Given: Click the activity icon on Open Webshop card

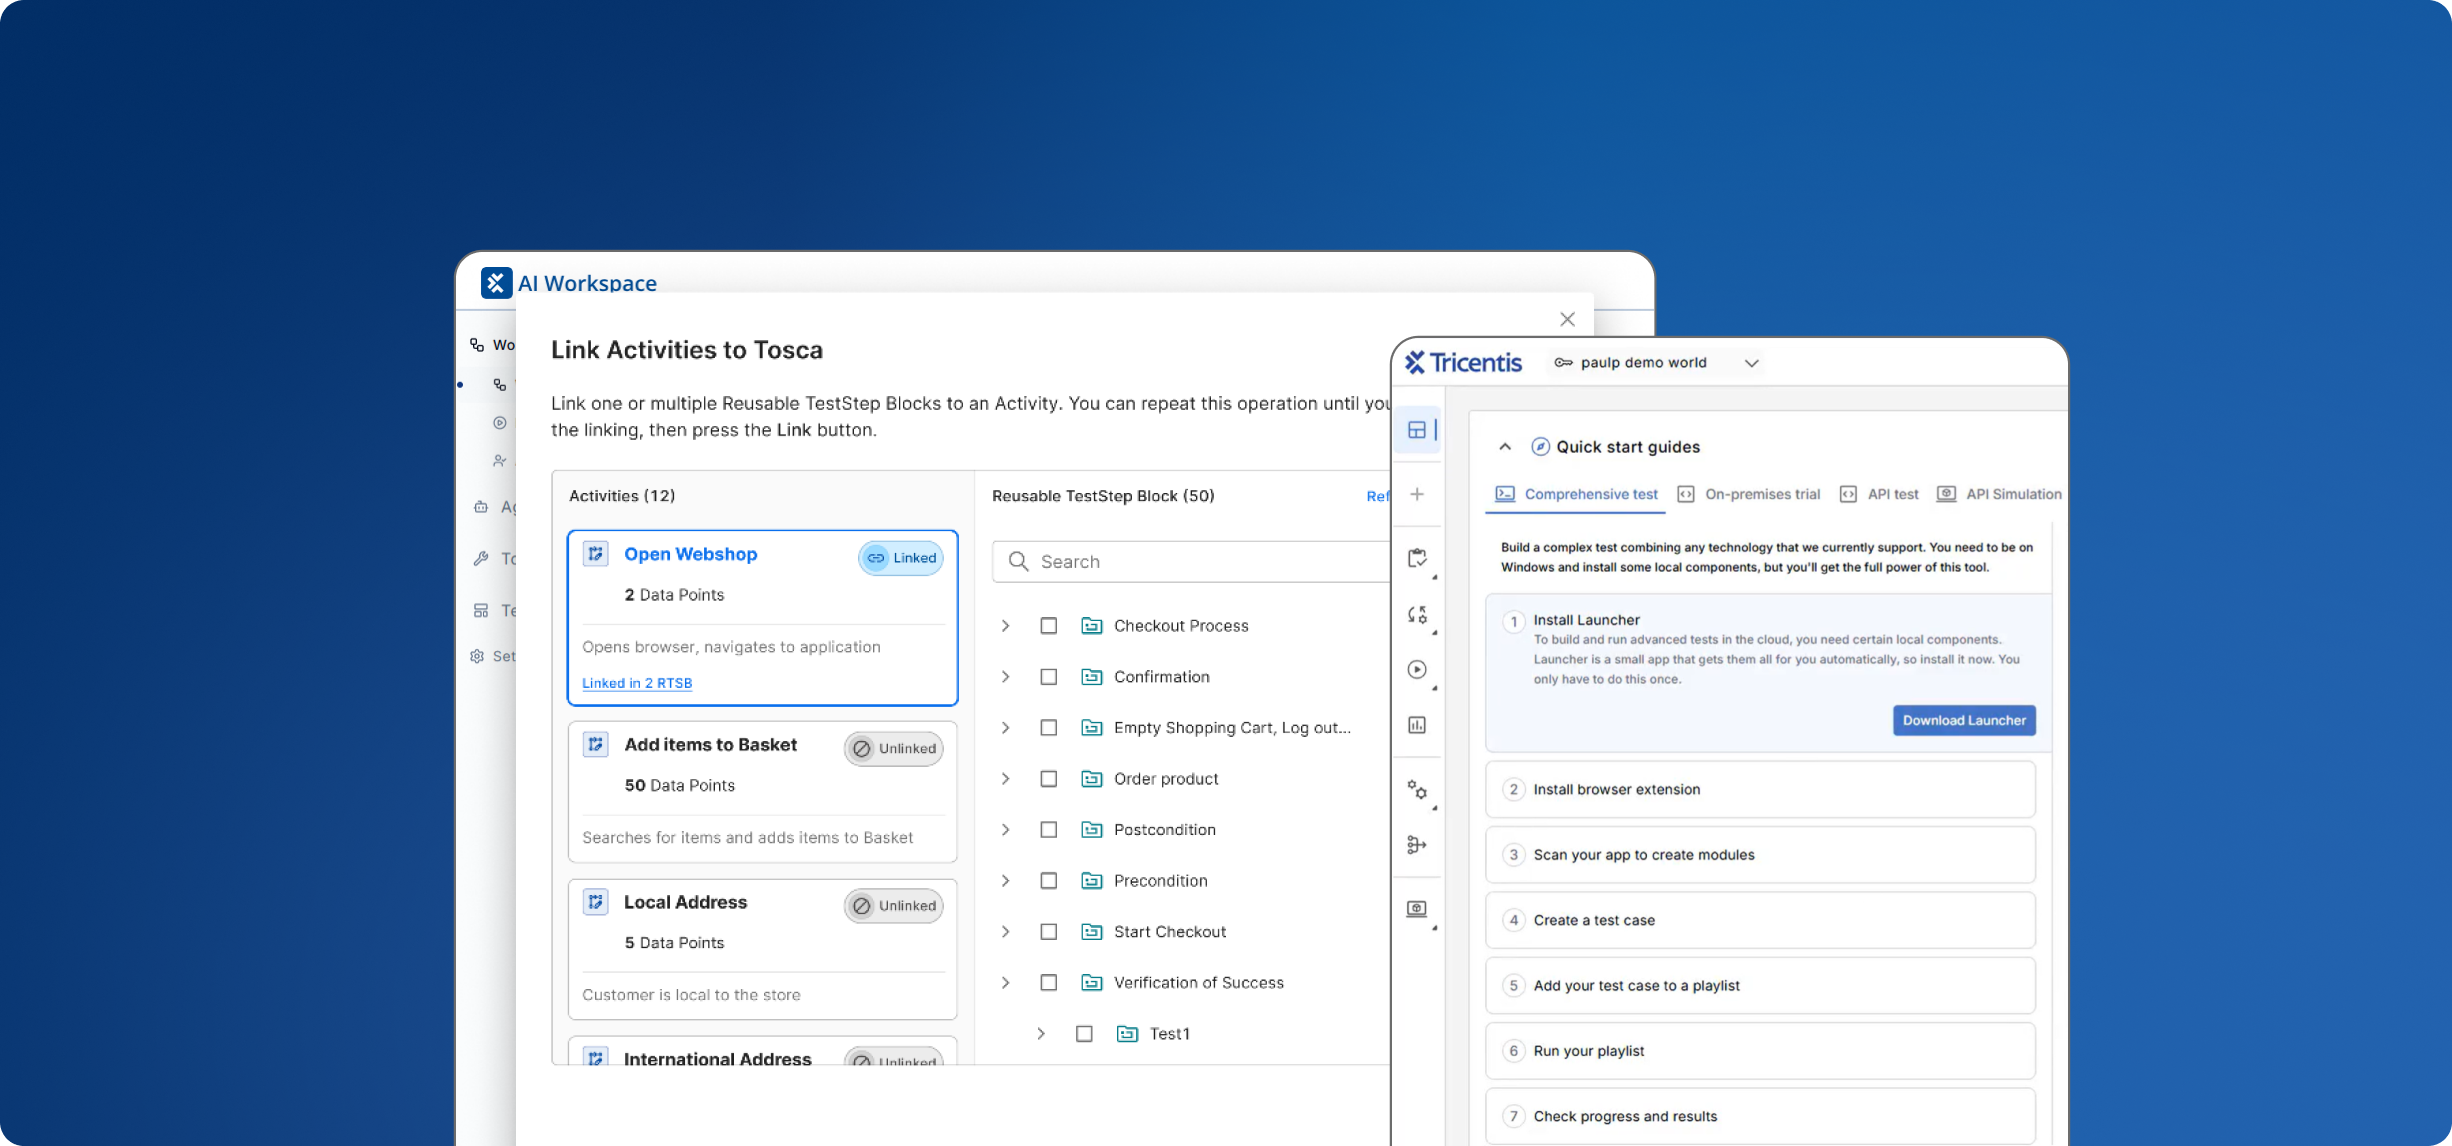Looking at the screenshot, I should tap(596, 554).
